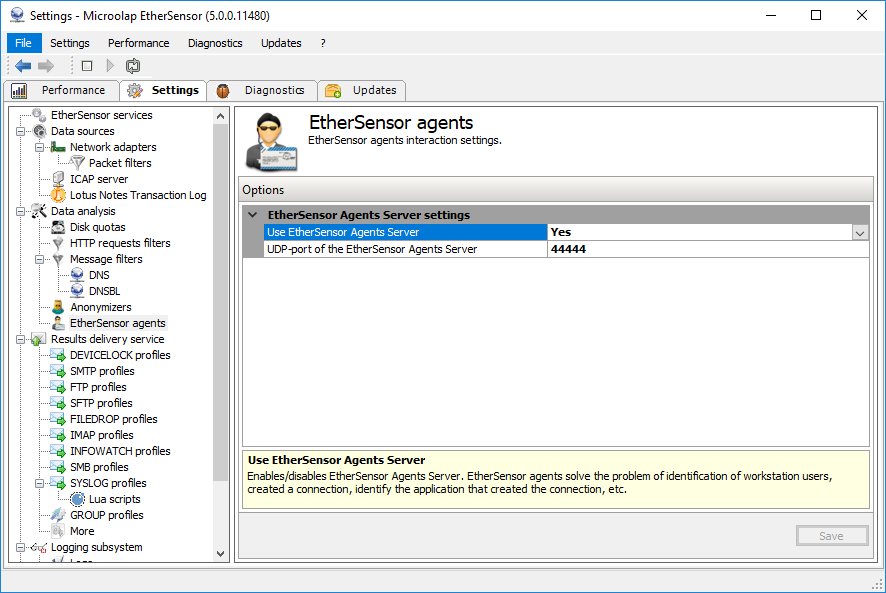Image resolution: width=886 pixels, height=593 pixels.
Task: Click the FTP profiles envelope icon
Action: [58, 387]
